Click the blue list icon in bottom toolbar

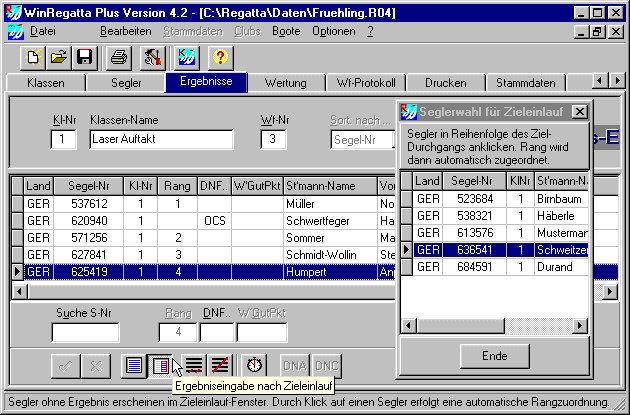pyautogui.click(x=134, y=366)
